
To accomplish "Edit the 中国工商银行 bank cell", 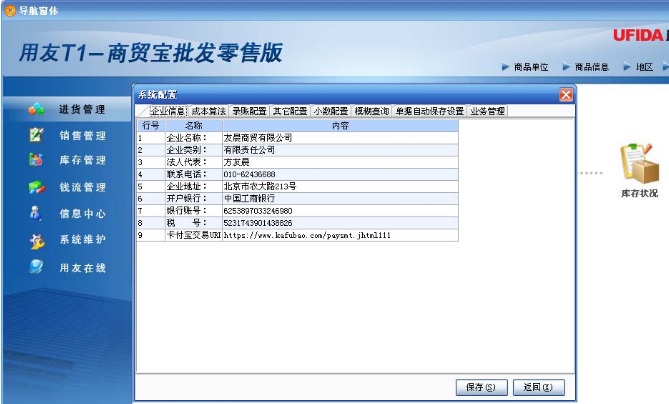I will pos(340,198).
